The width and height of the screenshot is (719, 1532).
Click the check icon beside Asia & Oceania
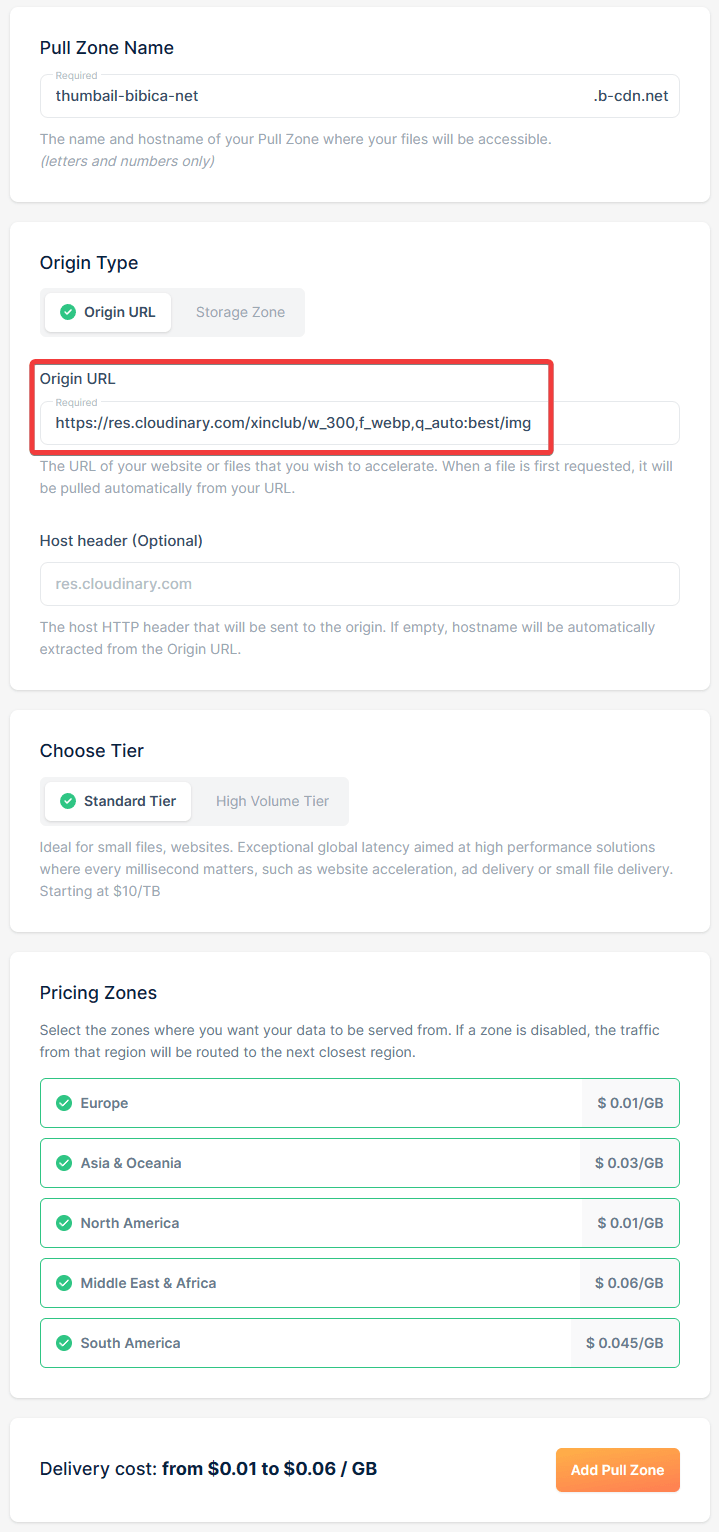click(64, 1163)
